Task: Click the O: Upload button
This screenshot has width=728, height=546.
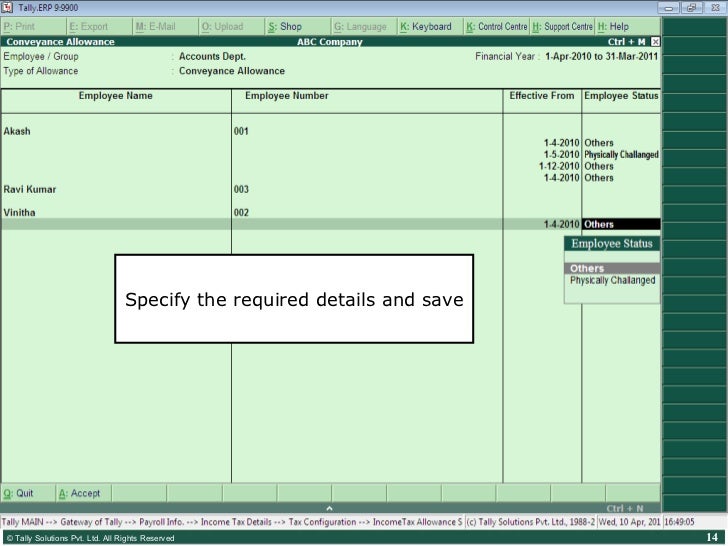Action: click(231, 27)
